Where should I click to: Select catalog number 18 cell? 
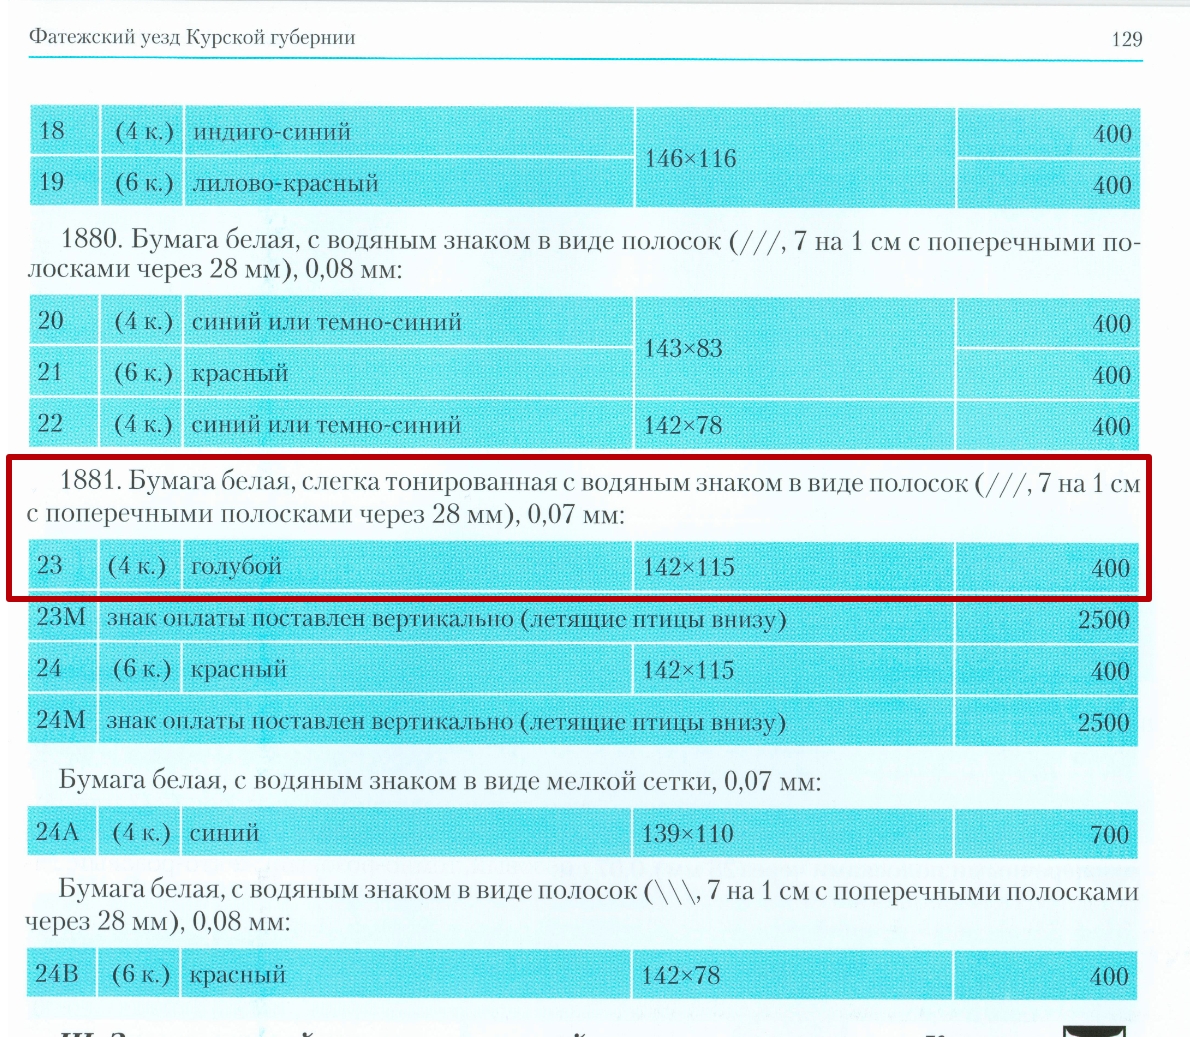click(52, 131)
